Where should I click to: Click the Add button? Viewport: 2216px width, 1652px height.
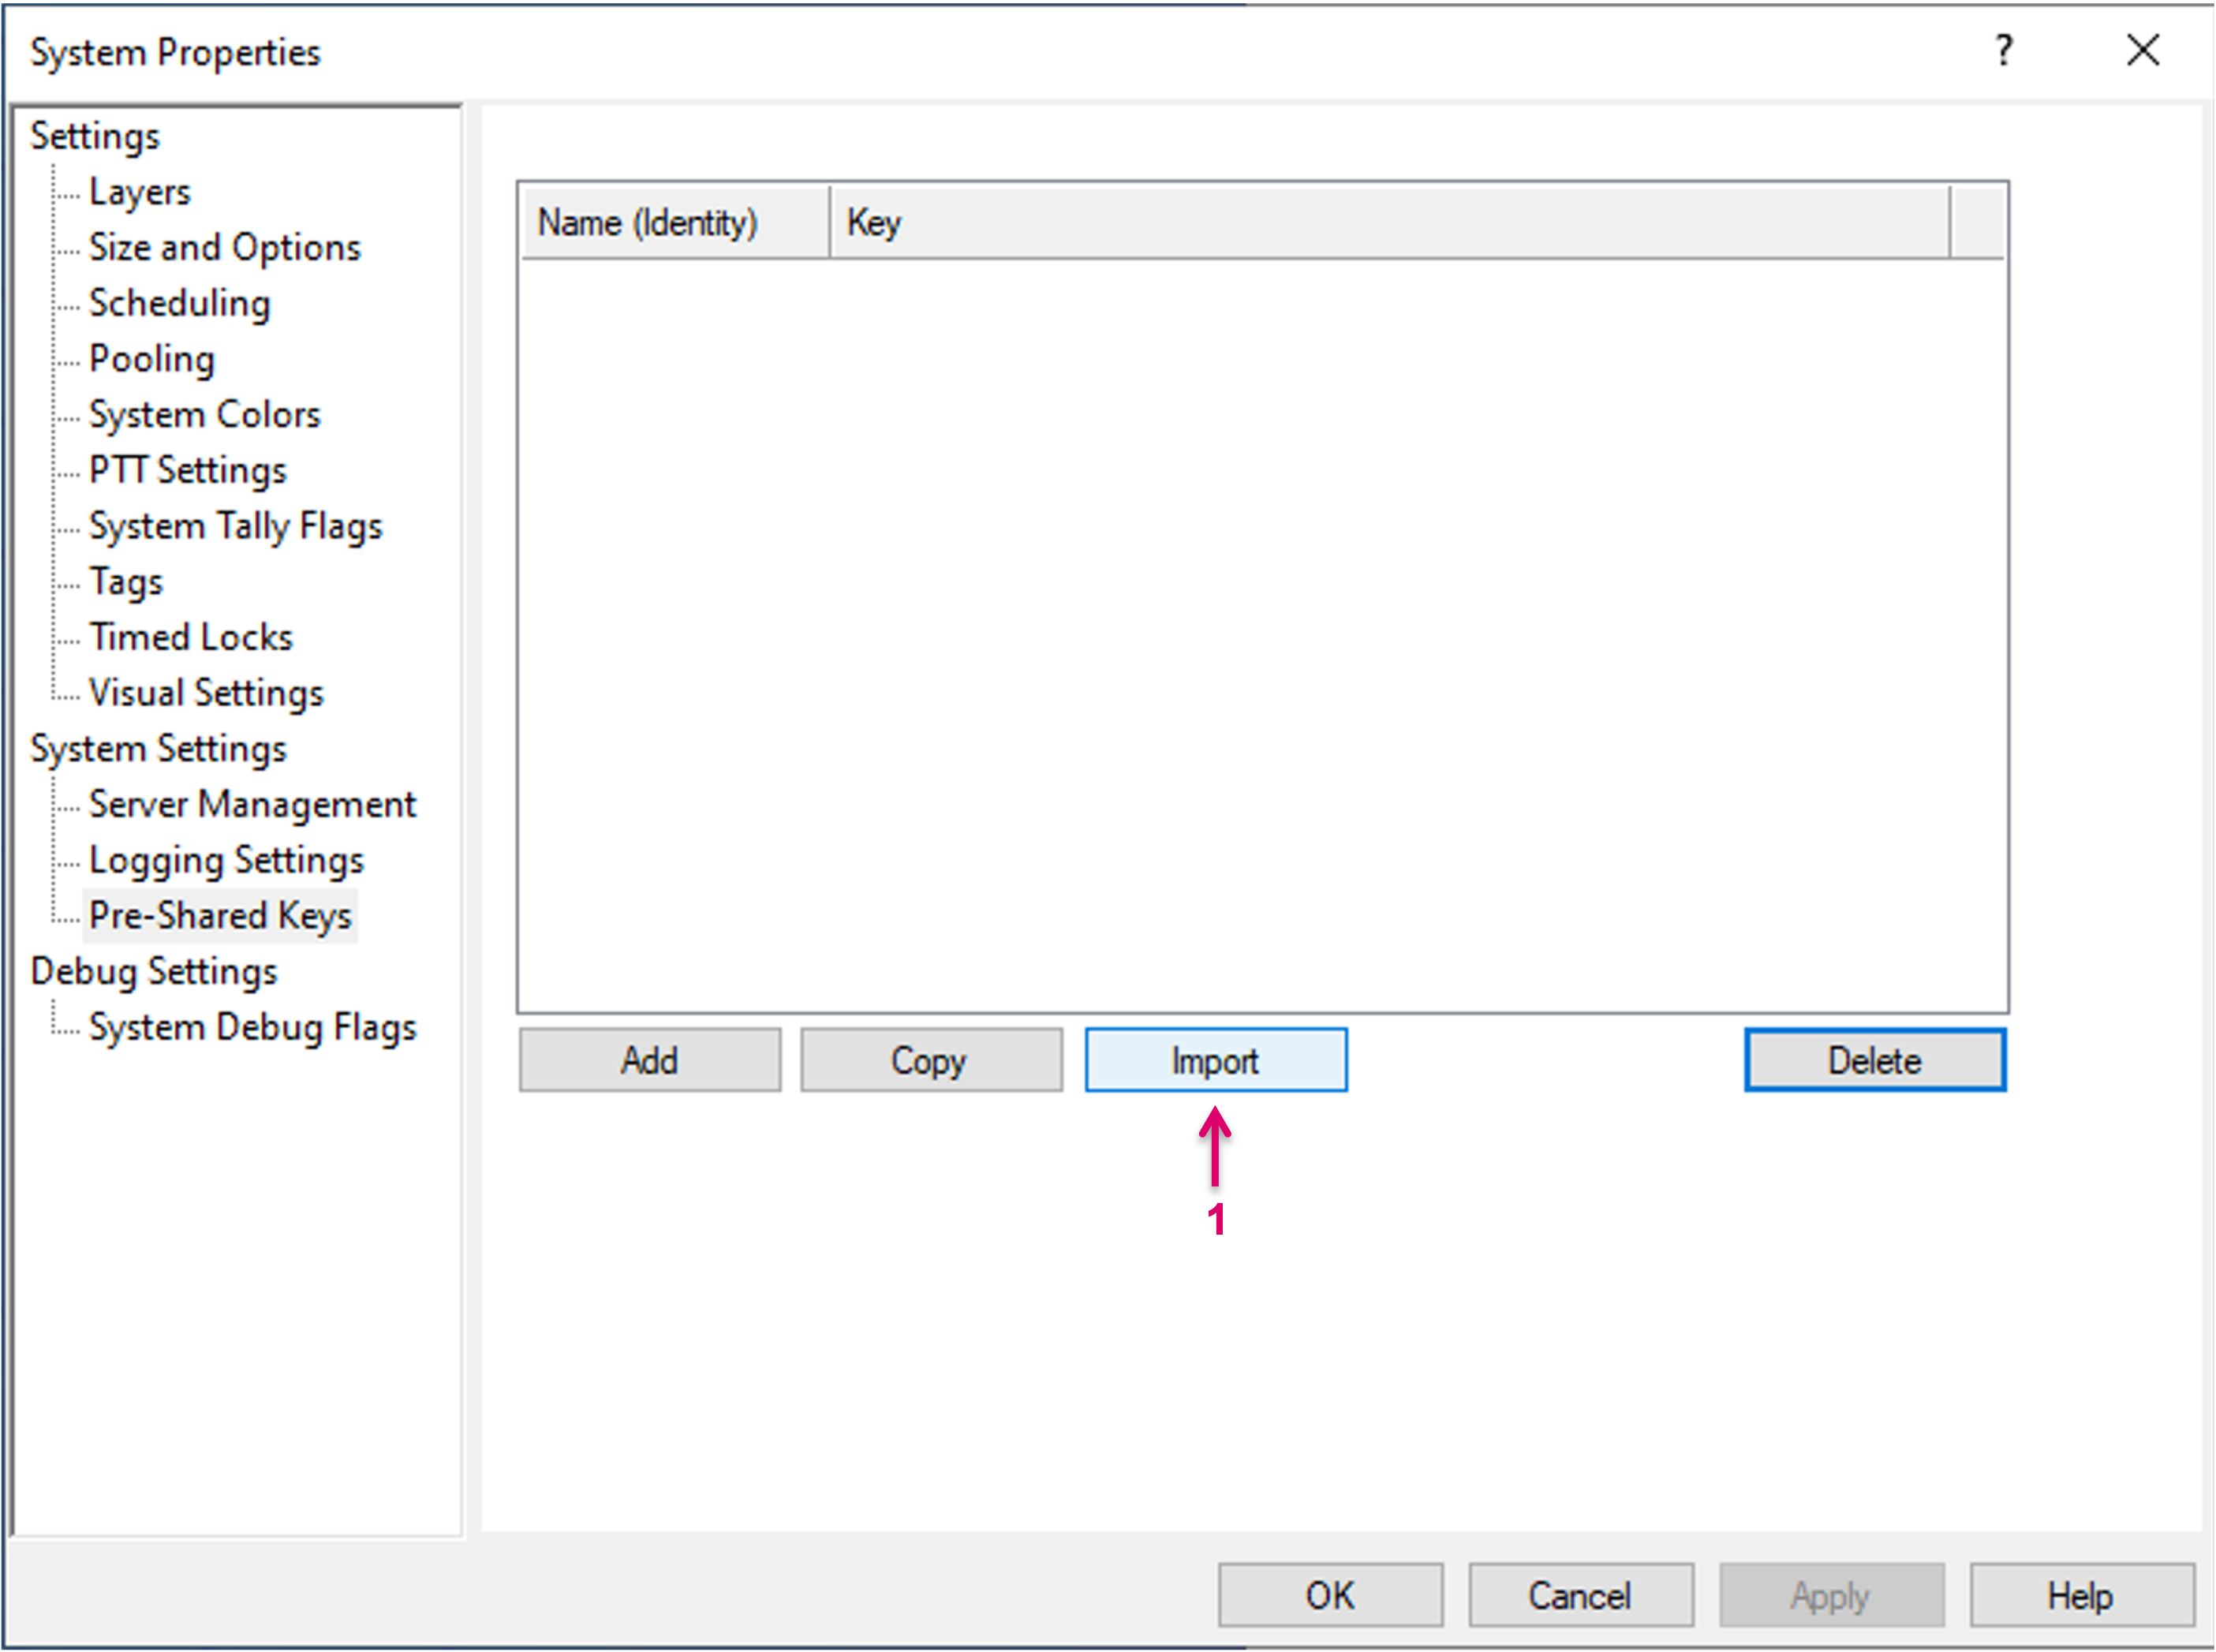(x=649, y=1060)
